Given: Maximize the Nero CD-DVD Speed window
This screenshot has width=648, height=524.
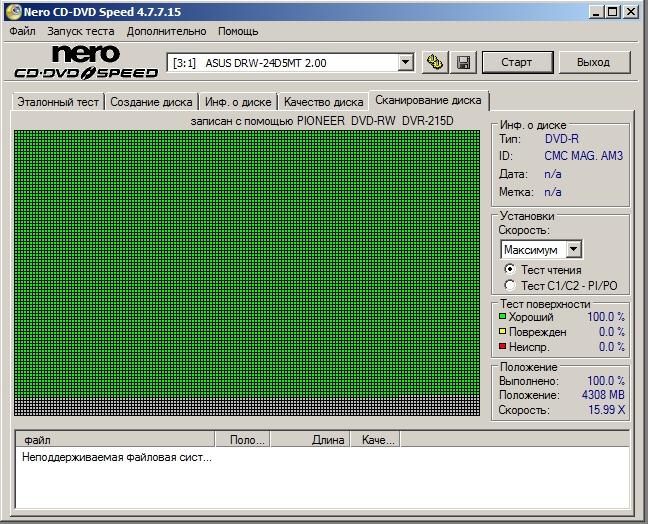Looking at the screenshot, I should pyautogui.click(x=613, y=12).
